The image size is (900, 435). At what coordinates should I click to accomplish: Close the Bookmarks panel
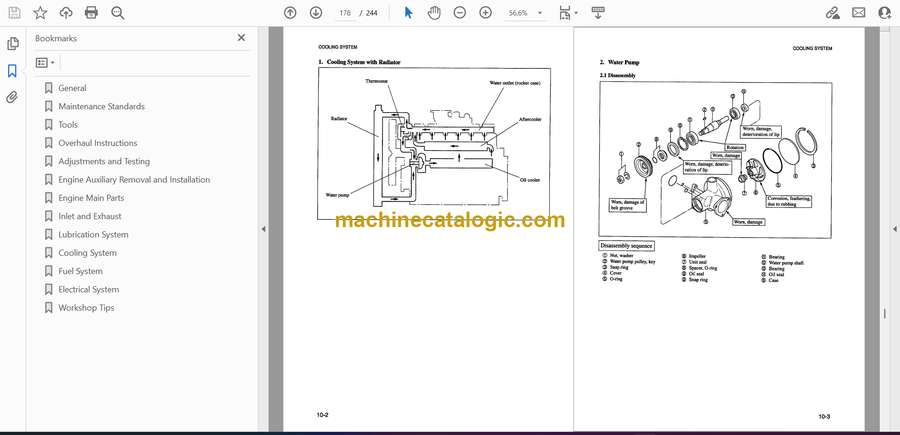241,38
